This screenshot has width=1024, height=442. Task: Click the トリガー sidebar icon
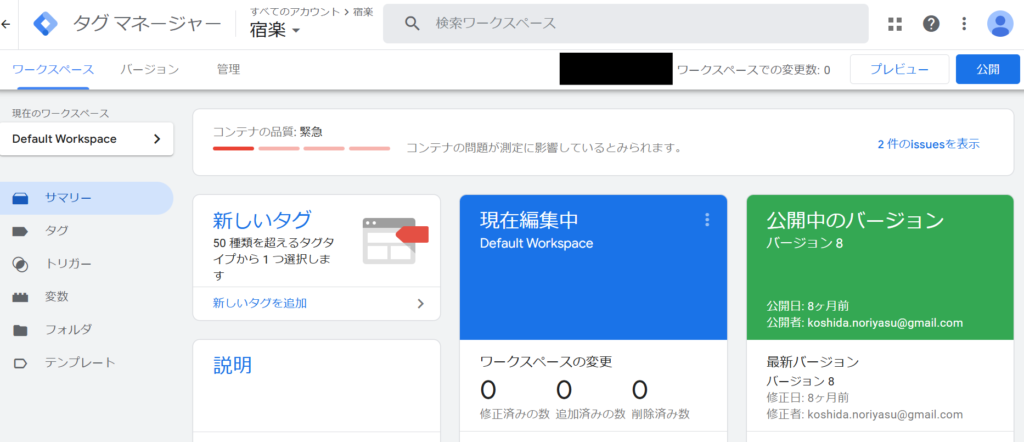[20, 264]
